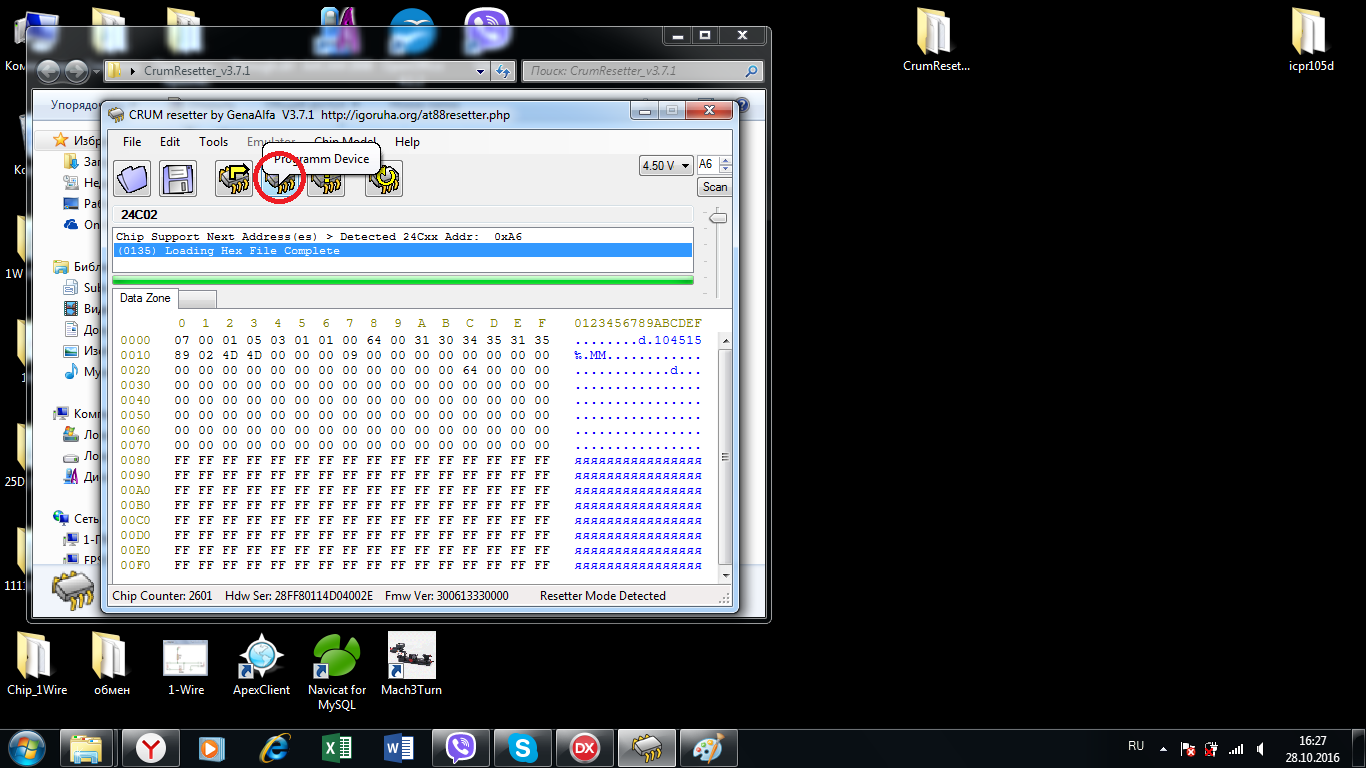Open the File menu
This screenshot has width=1366, height=768.
(x=132, y=142)
